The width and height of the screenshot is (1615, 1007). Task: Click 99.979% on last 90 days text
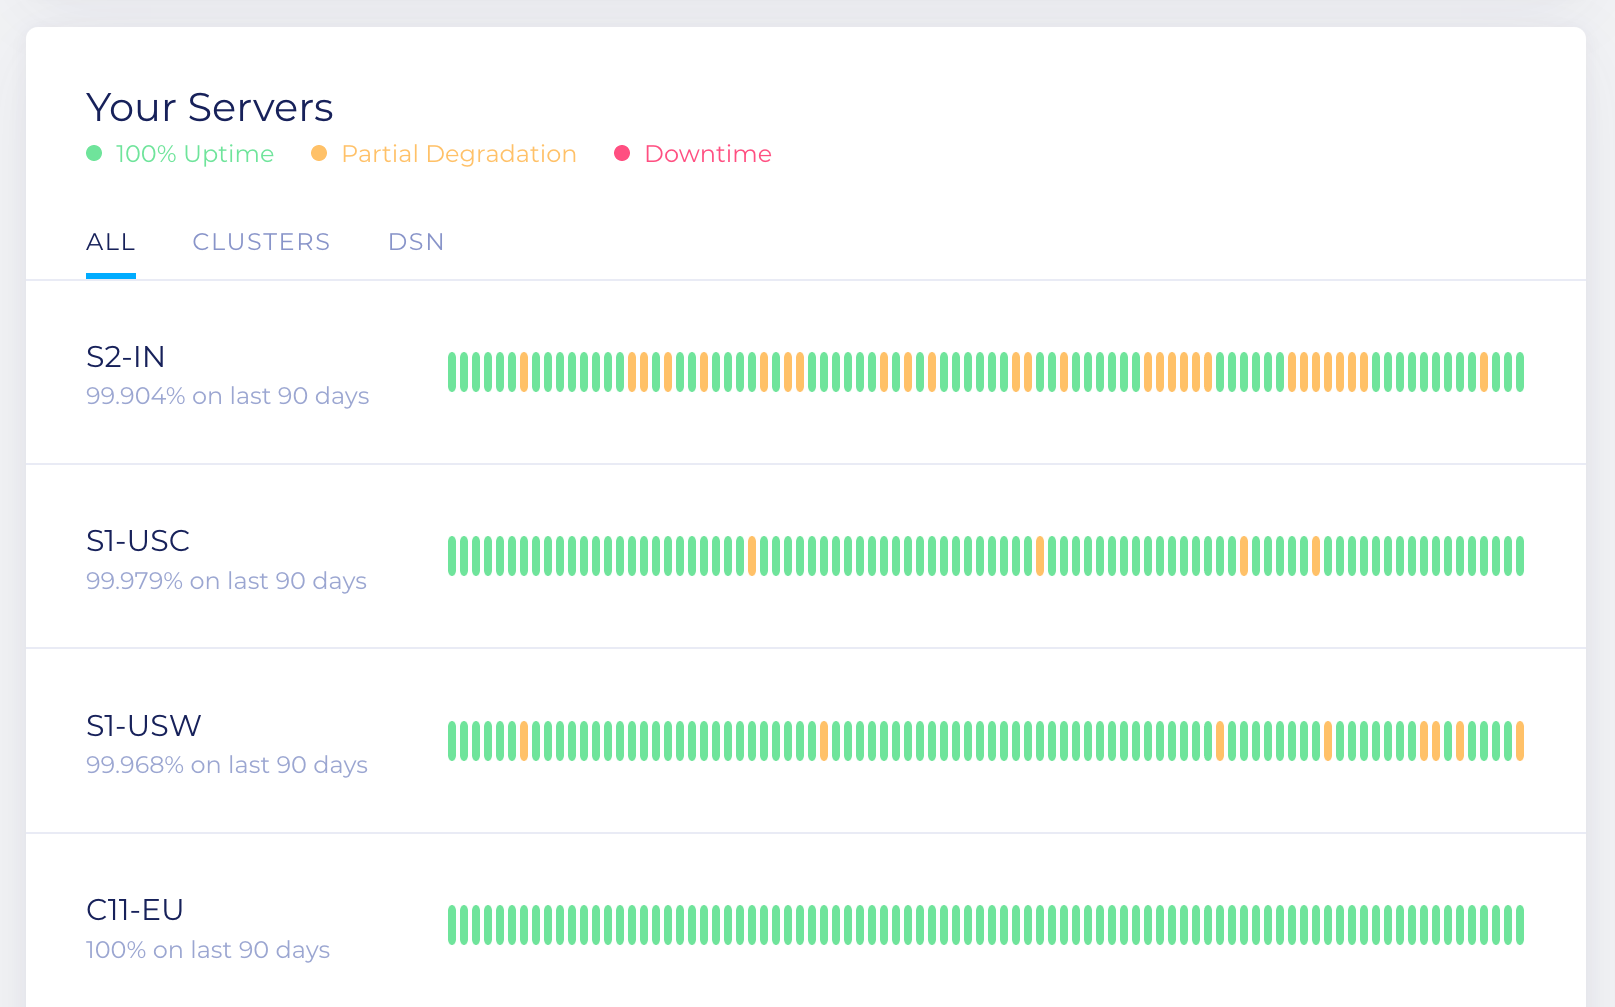click(x=227, y=581)
